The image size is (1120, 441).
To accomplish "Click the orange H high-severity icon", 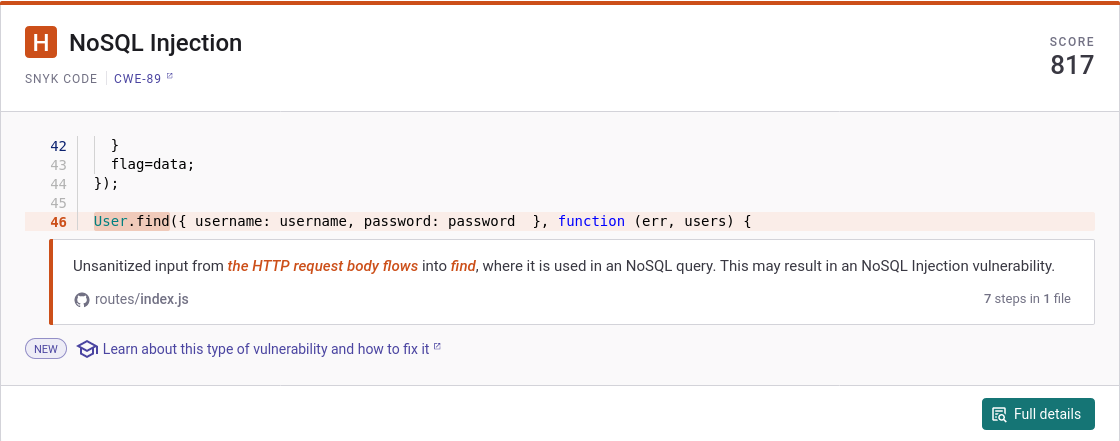I will (x=41, y=43).
